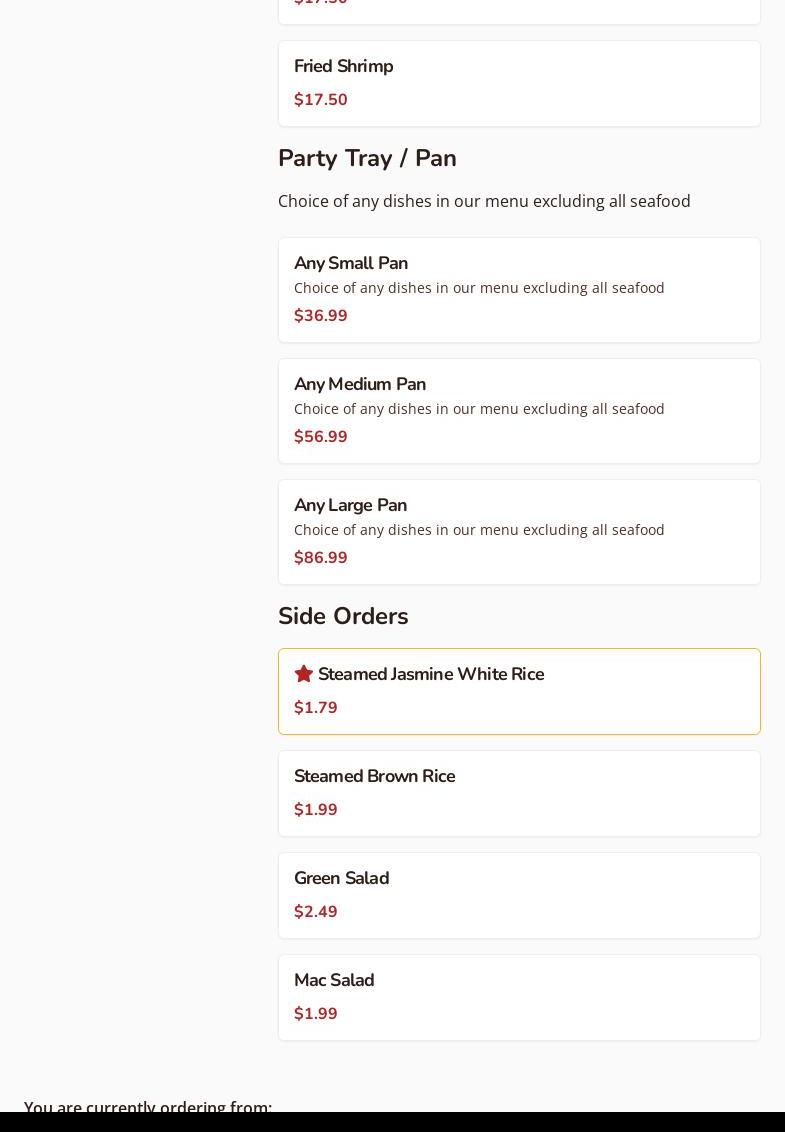The width and height of the screenshot is (785, 1132).
Task: Click the $1.99 Mac Salad price
Action: pyautogui.click(x=316, y=1014)
